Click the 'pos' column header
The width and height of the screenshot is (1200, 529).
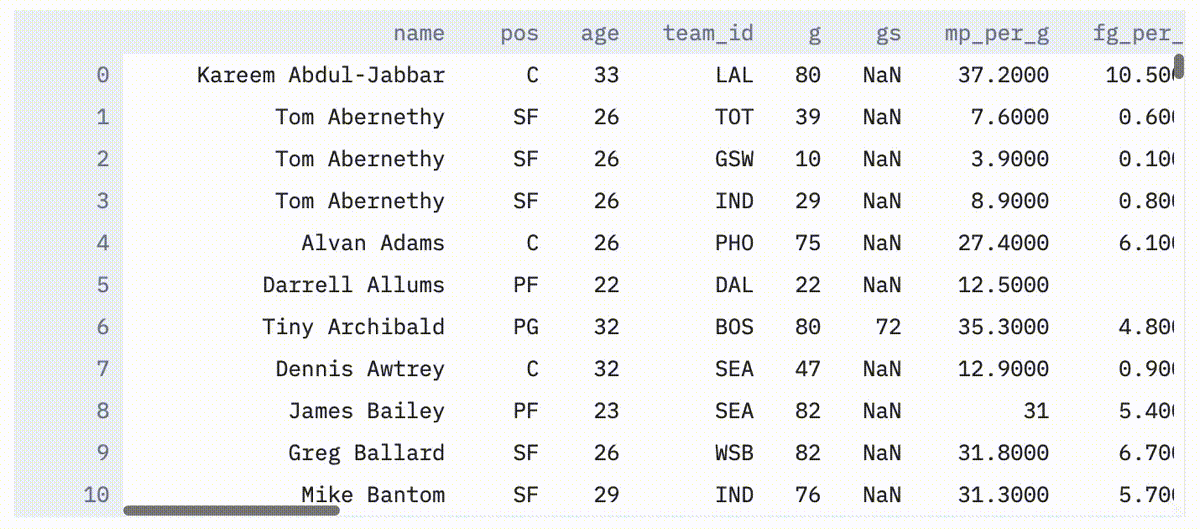(x=519, y=33)
